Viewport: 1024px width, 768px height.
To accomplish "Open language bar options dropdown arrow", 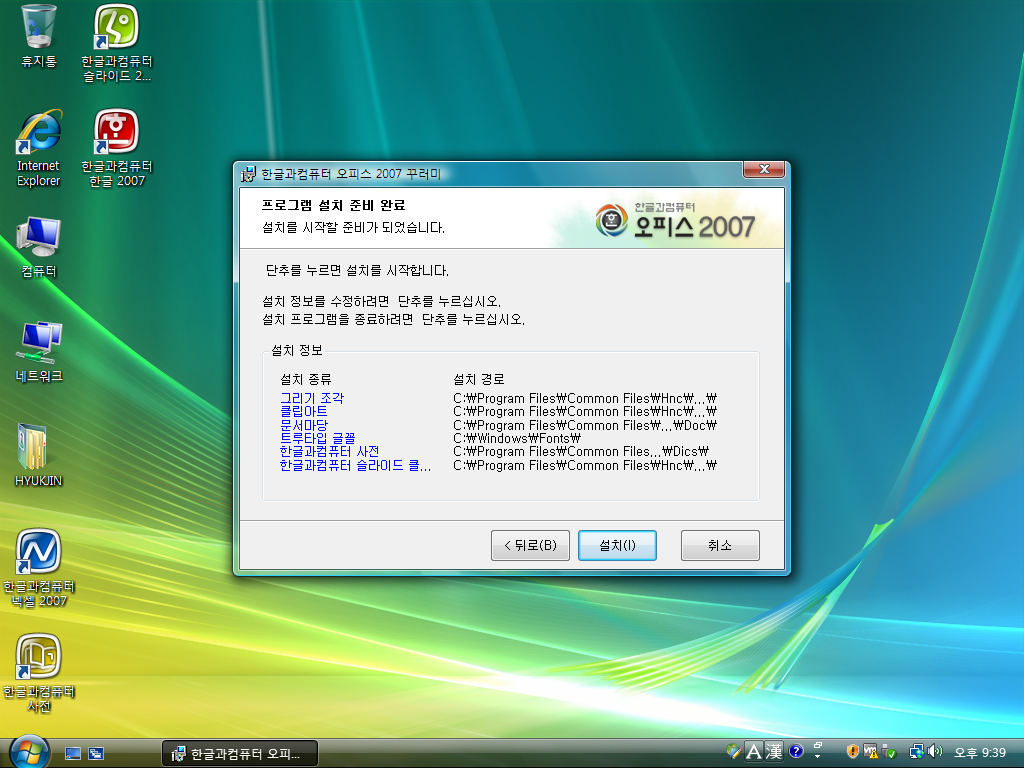I will click(817, 756).
